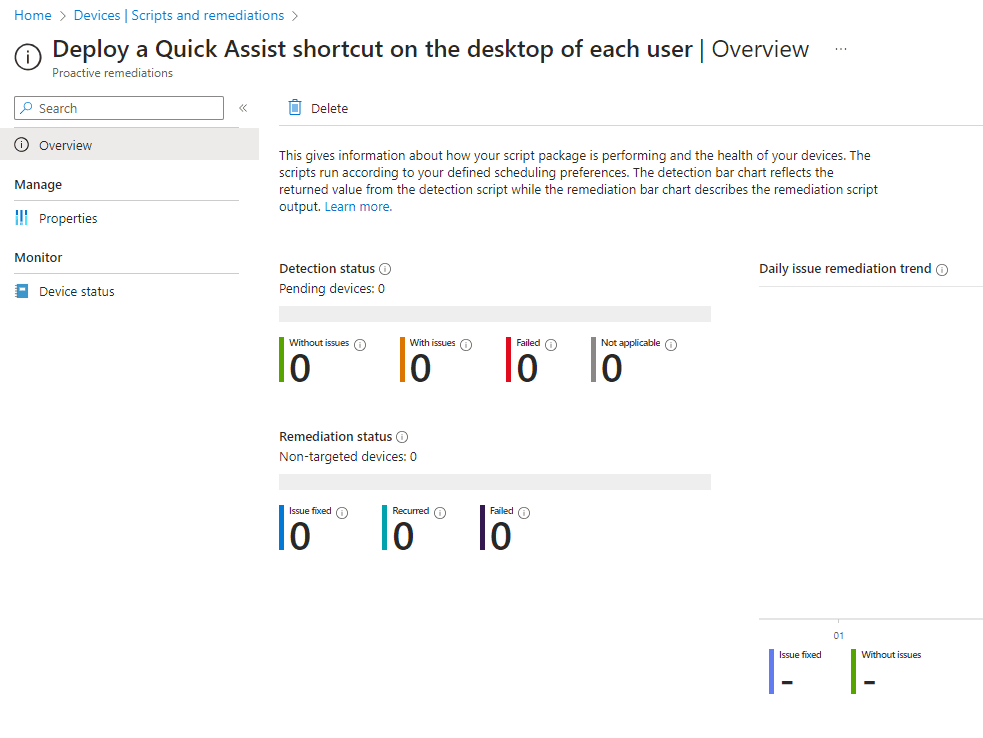983x738 pixels.
Task: Click info icon beside With issues
Action: click(466, 345)
